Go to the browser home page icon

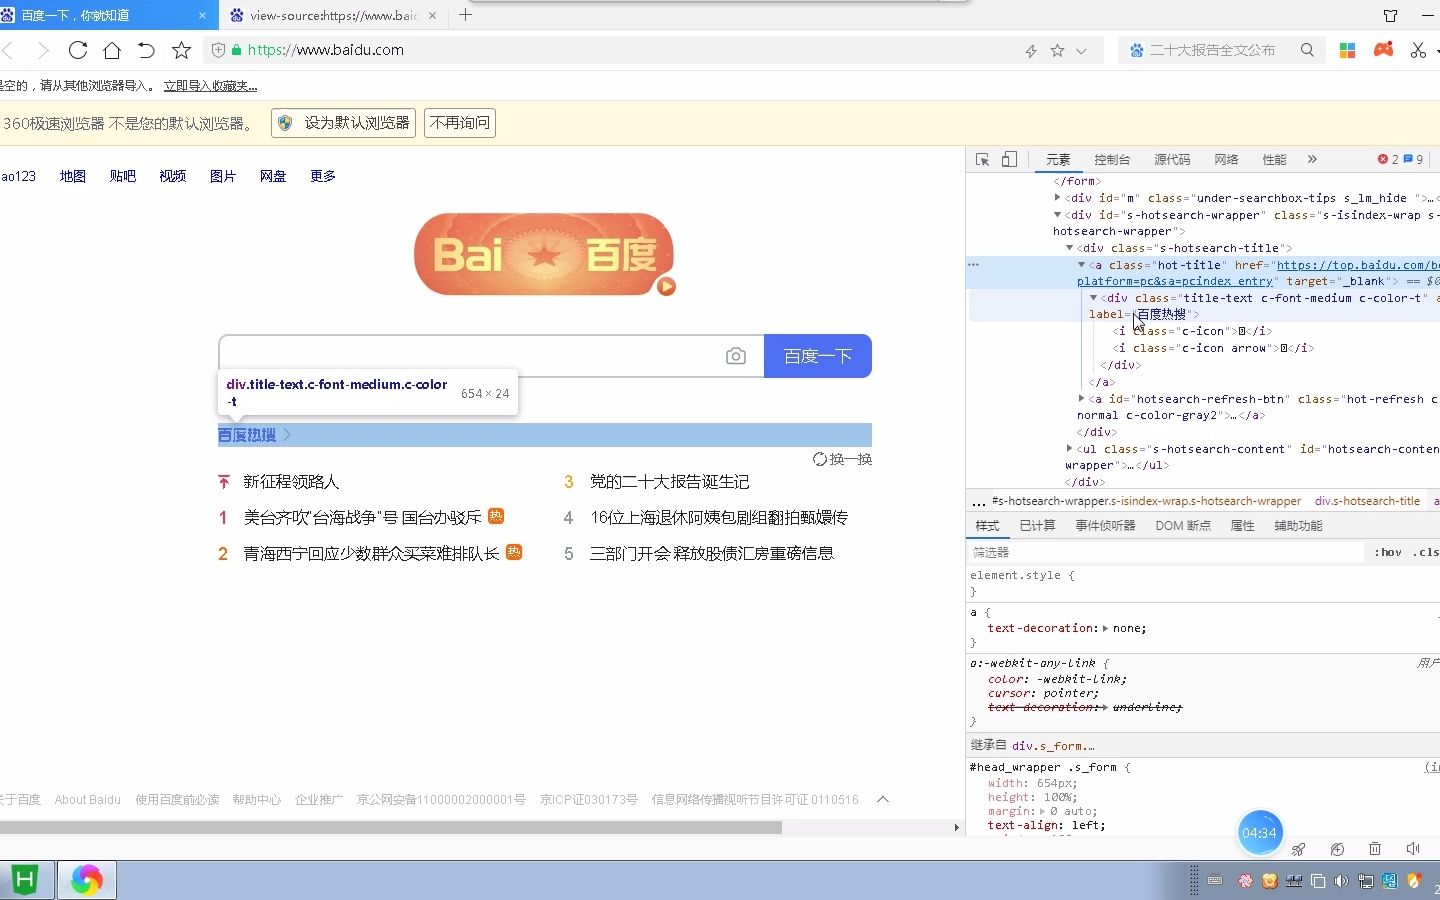pyautogui.click(x=112, y=50)
